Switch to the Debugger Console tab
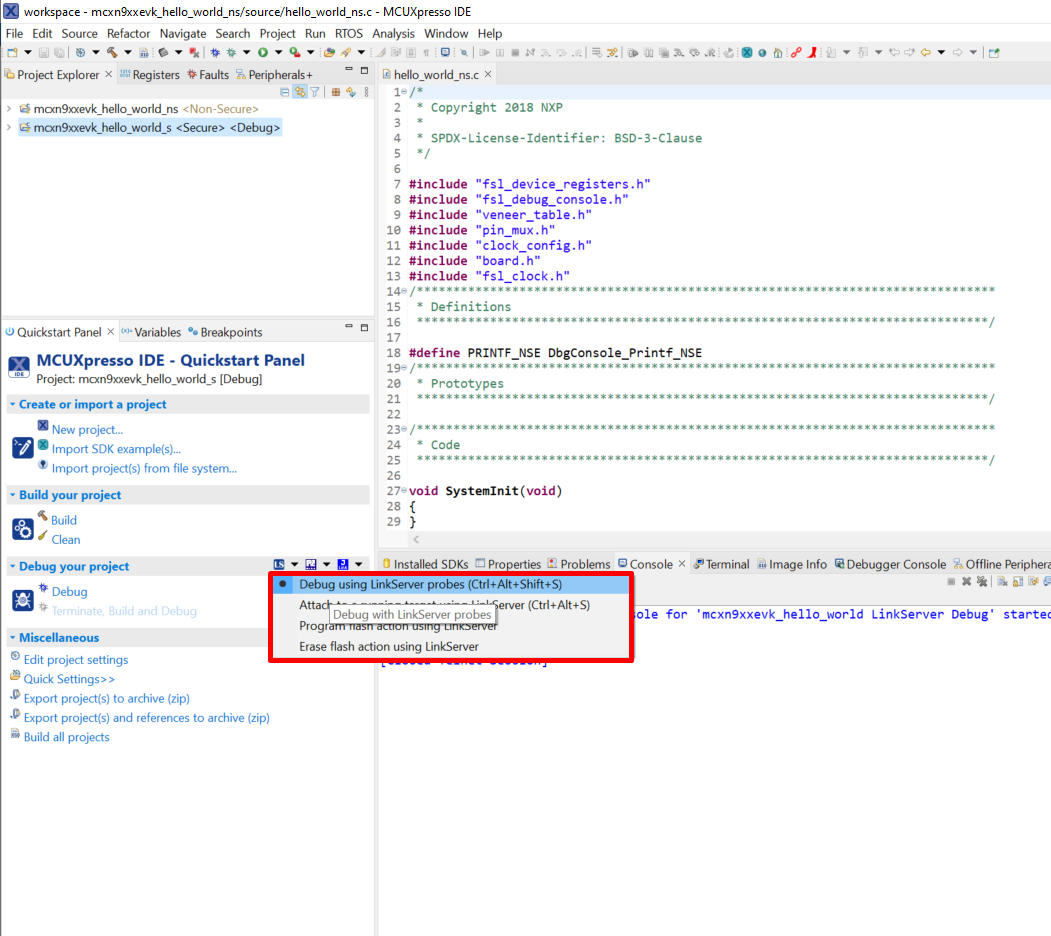Image resolution: width=1051 pixels, height=936 pixels. (x=895, y=564)
